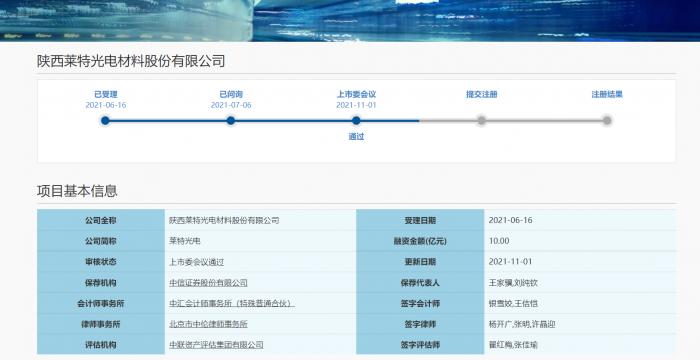
Task: Click the 已问询 stage dot on timeline
Action: click(x=231, y=121)
